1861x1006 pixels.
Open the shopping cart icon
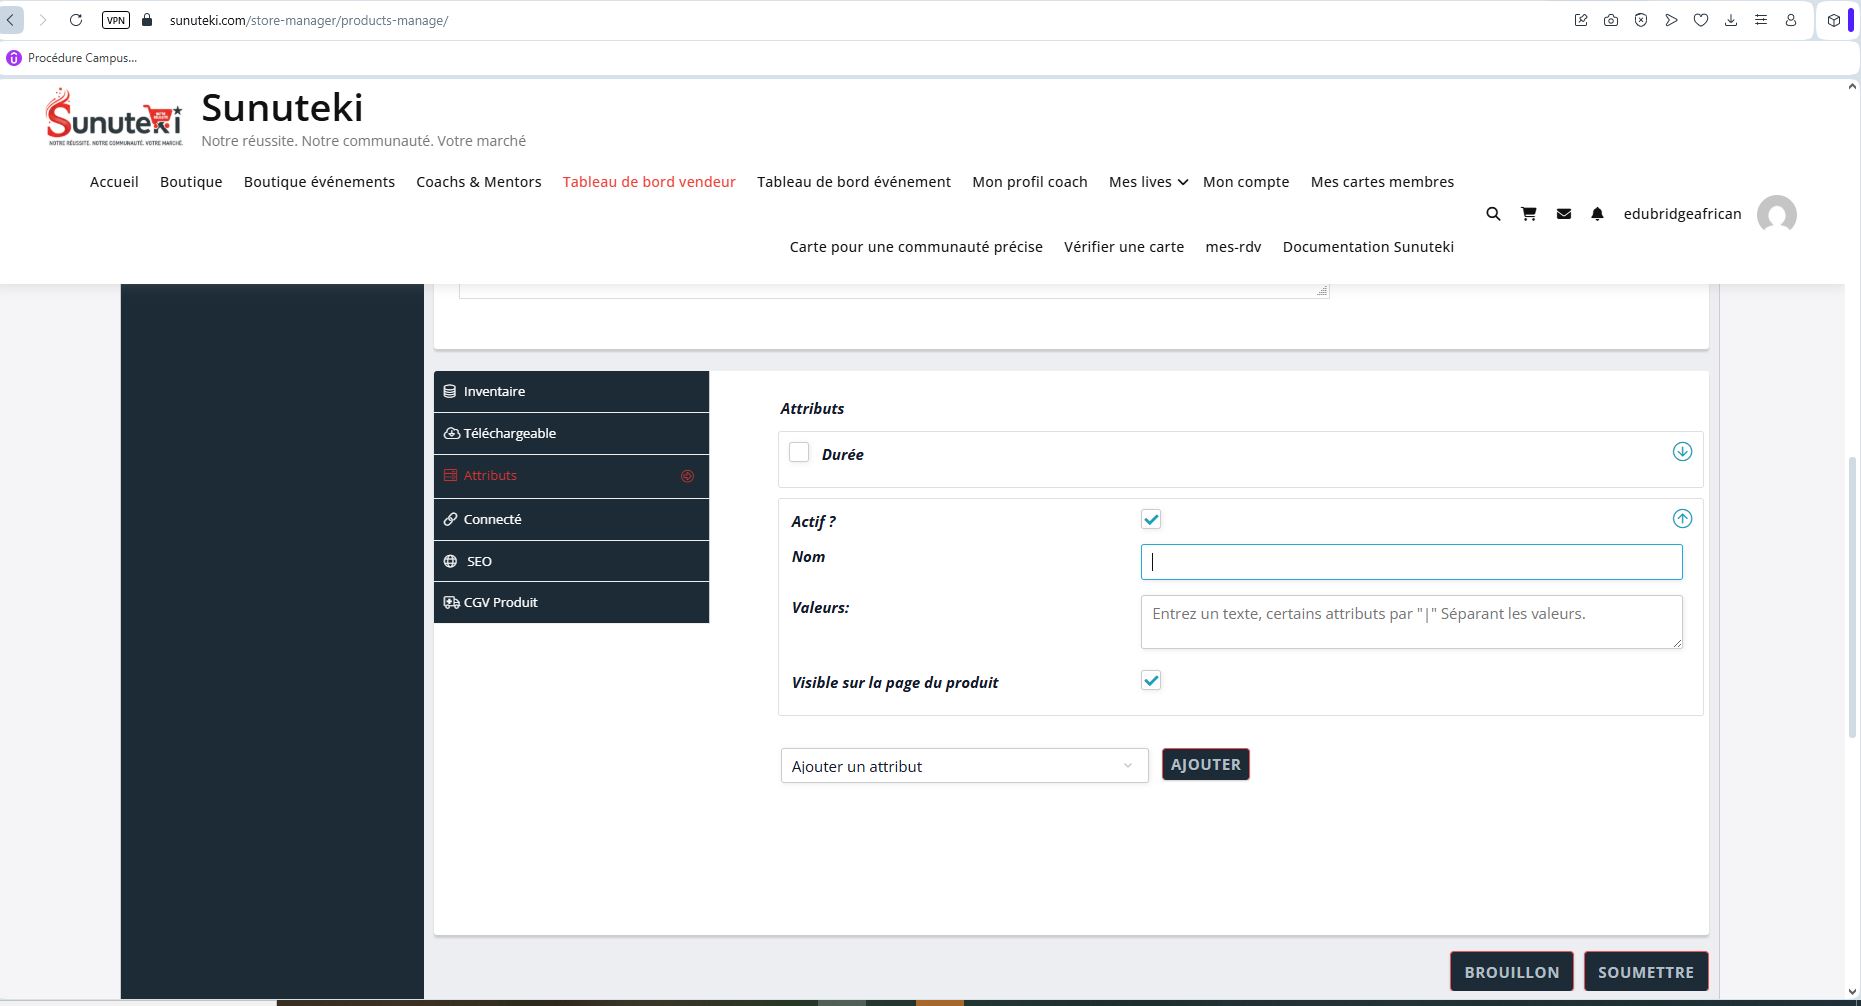pos(1528,214)
